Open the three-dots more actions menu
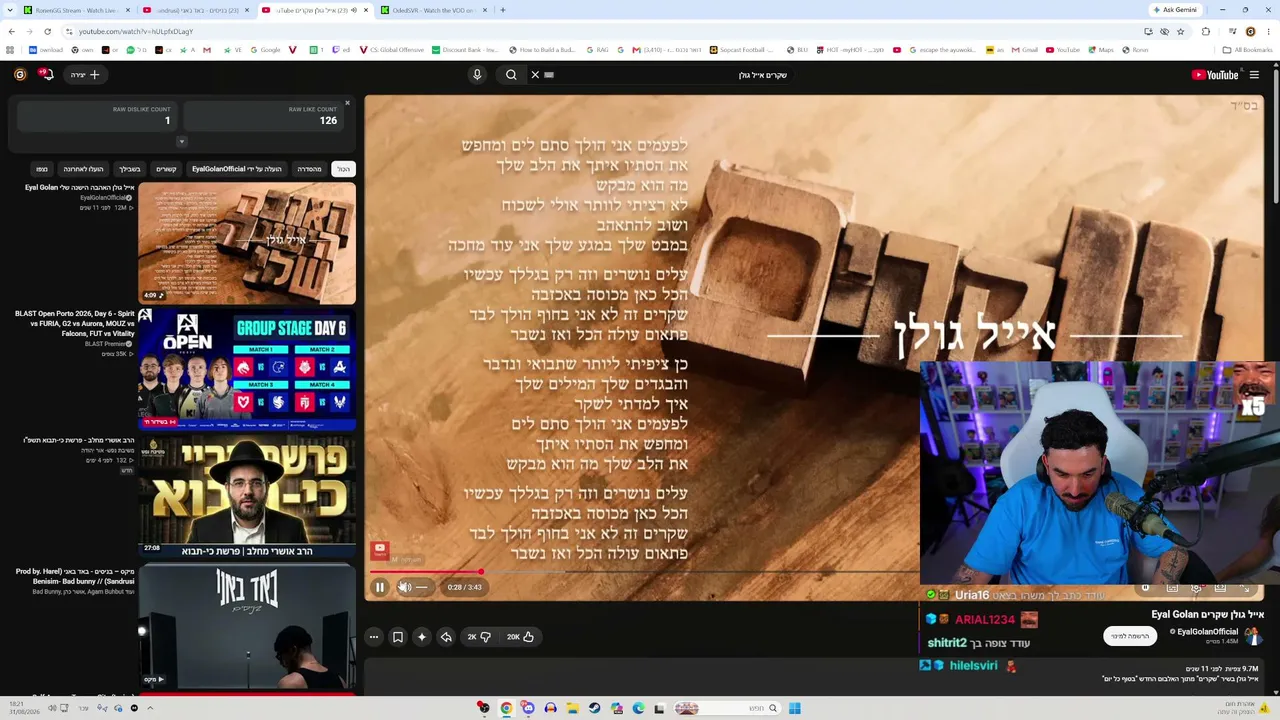Screen dimensions: 1280x720 pyautogui.click(x=374, y=637)
